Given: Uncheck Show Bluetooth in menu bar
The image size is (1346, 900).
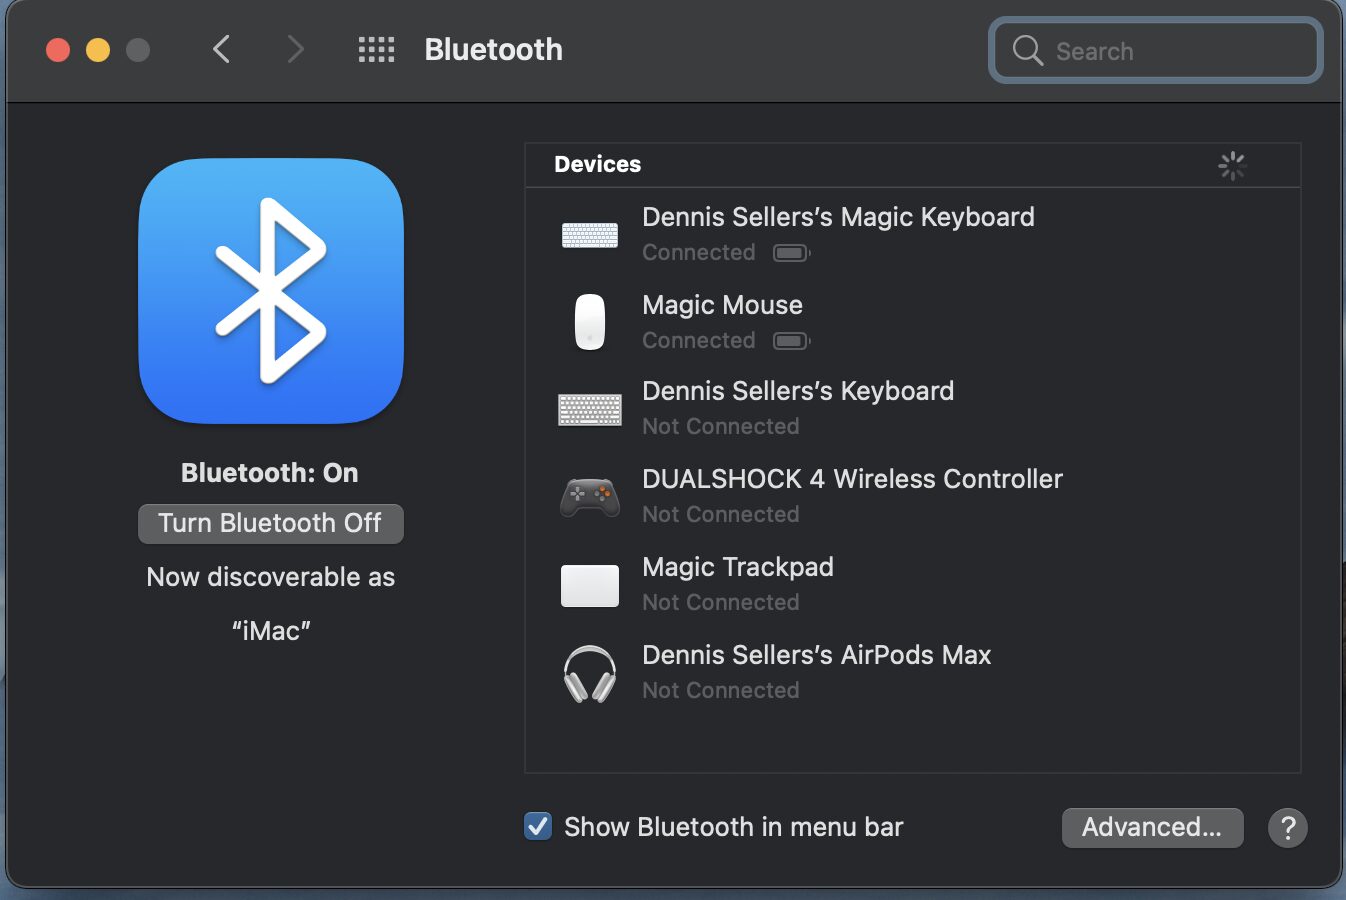Looking at the screenshot, I should 538,826.
